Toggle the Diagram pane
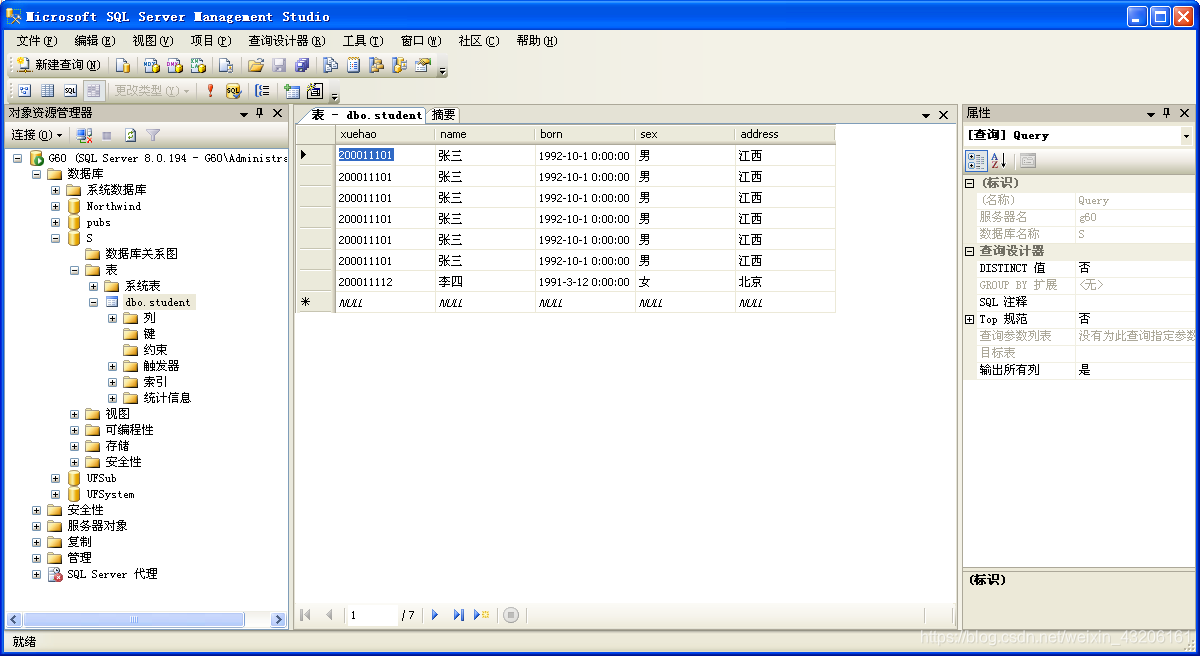 (x=25, y=90)
